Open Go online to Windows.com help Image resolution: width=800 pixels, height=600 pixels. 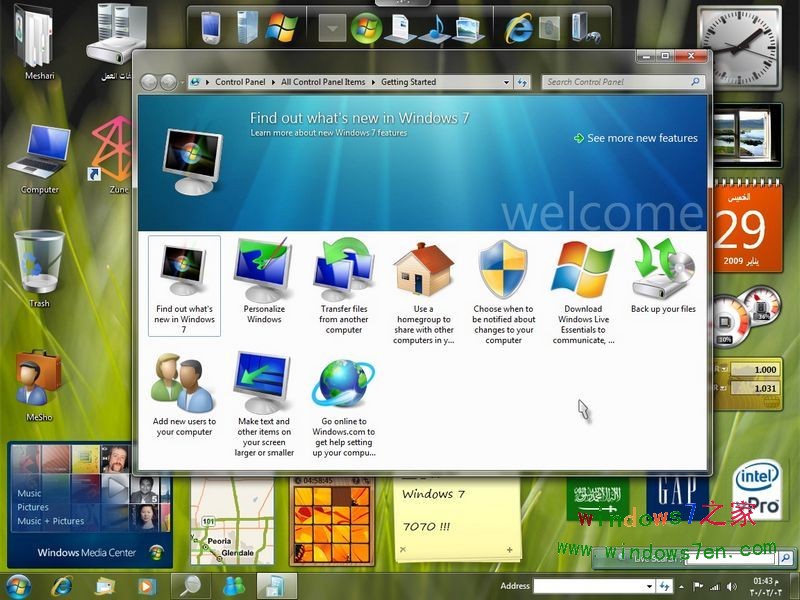[343, 390]
